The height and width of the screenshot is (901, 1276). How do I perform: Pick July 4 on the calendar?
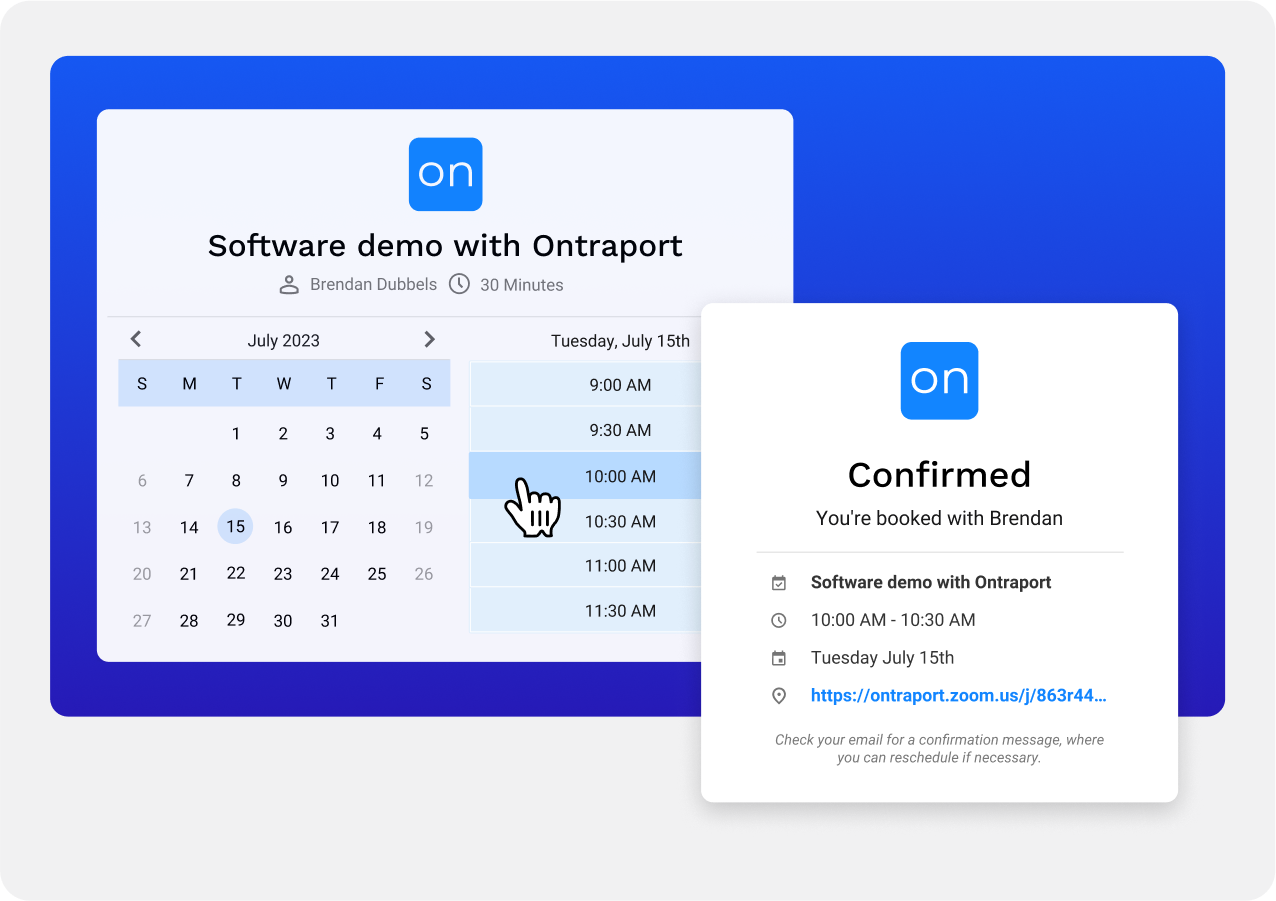tap(377, 434)
